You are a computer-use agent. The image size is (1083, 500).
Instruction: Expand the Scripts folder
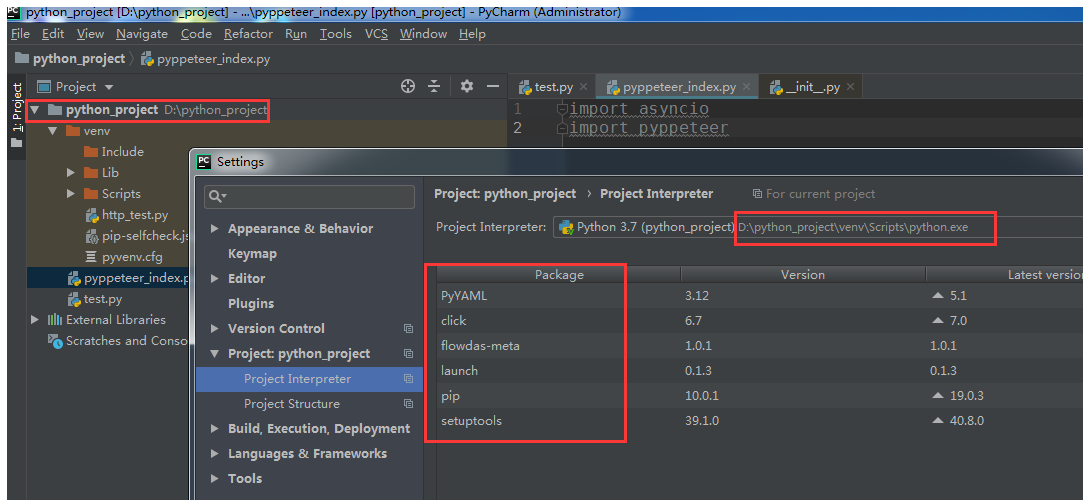[70, 194]
